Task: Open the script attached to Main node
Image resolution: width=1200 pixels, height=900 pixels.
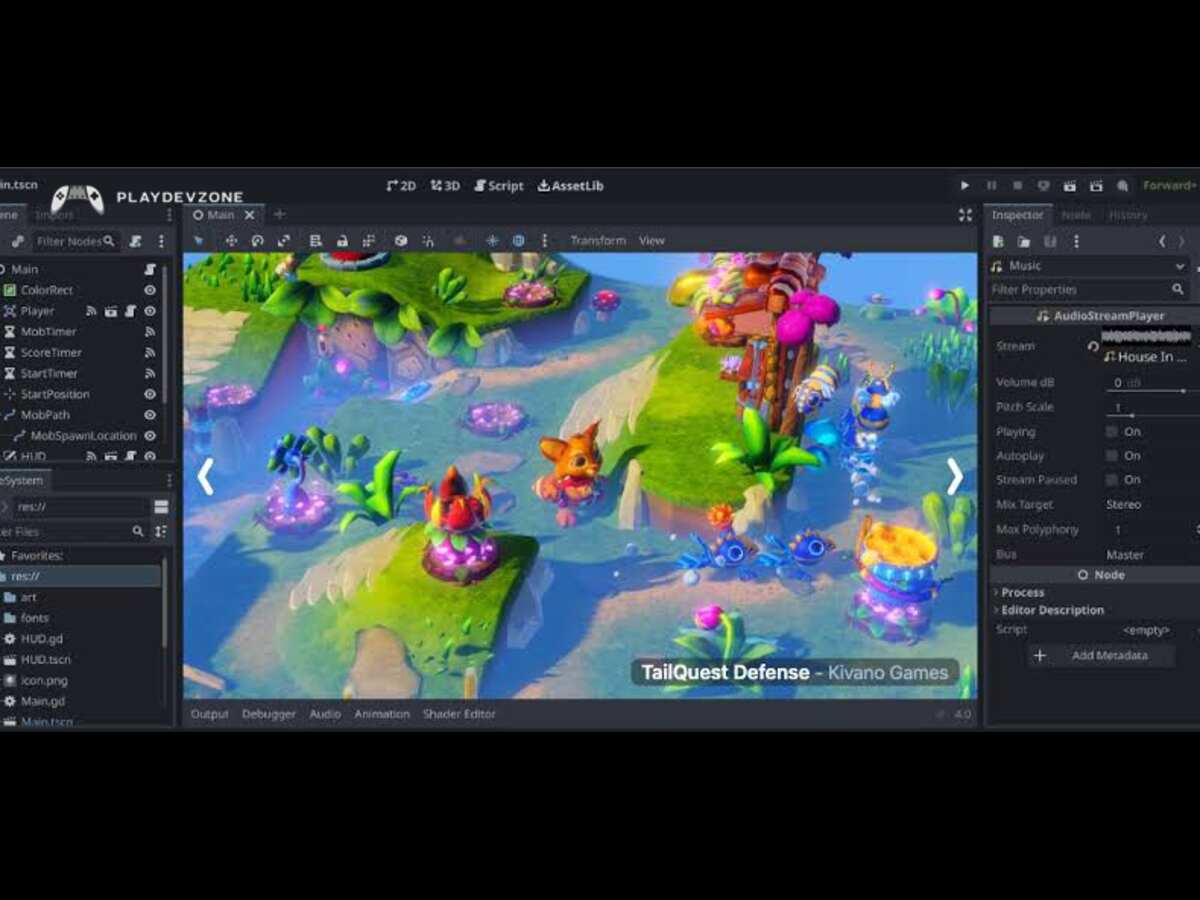Action: point(150,269)
